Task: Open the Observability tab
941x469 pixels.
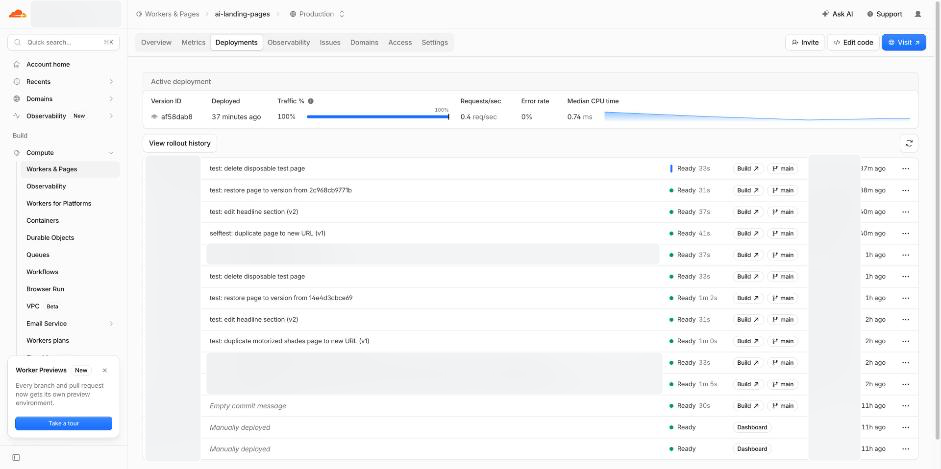Action: [289, 43]
